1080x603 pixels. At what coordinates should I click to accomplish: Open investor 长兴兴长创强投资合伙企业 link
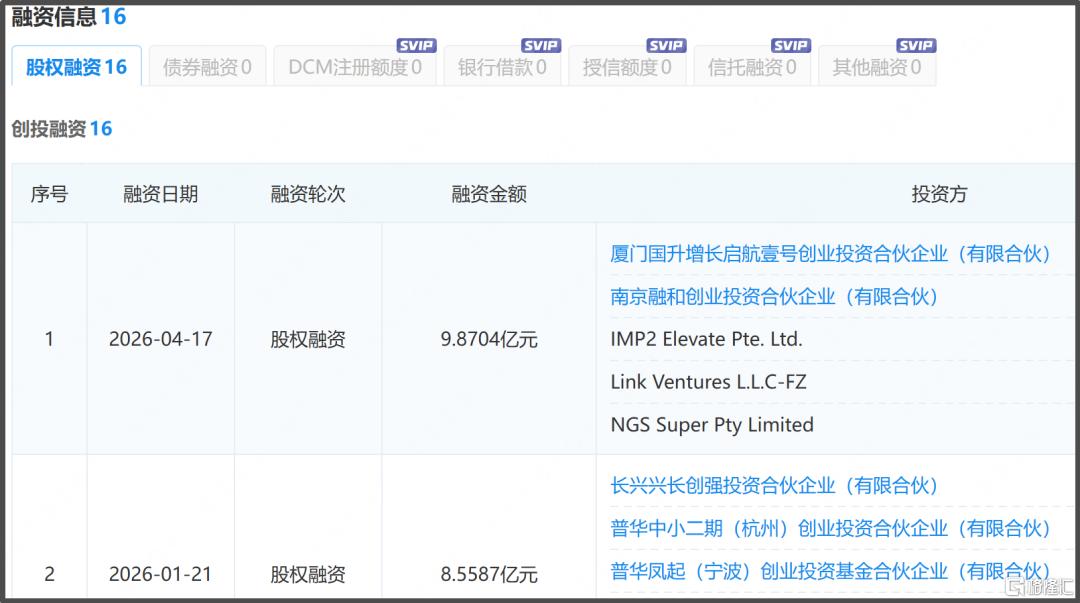(x=774, y=485)
